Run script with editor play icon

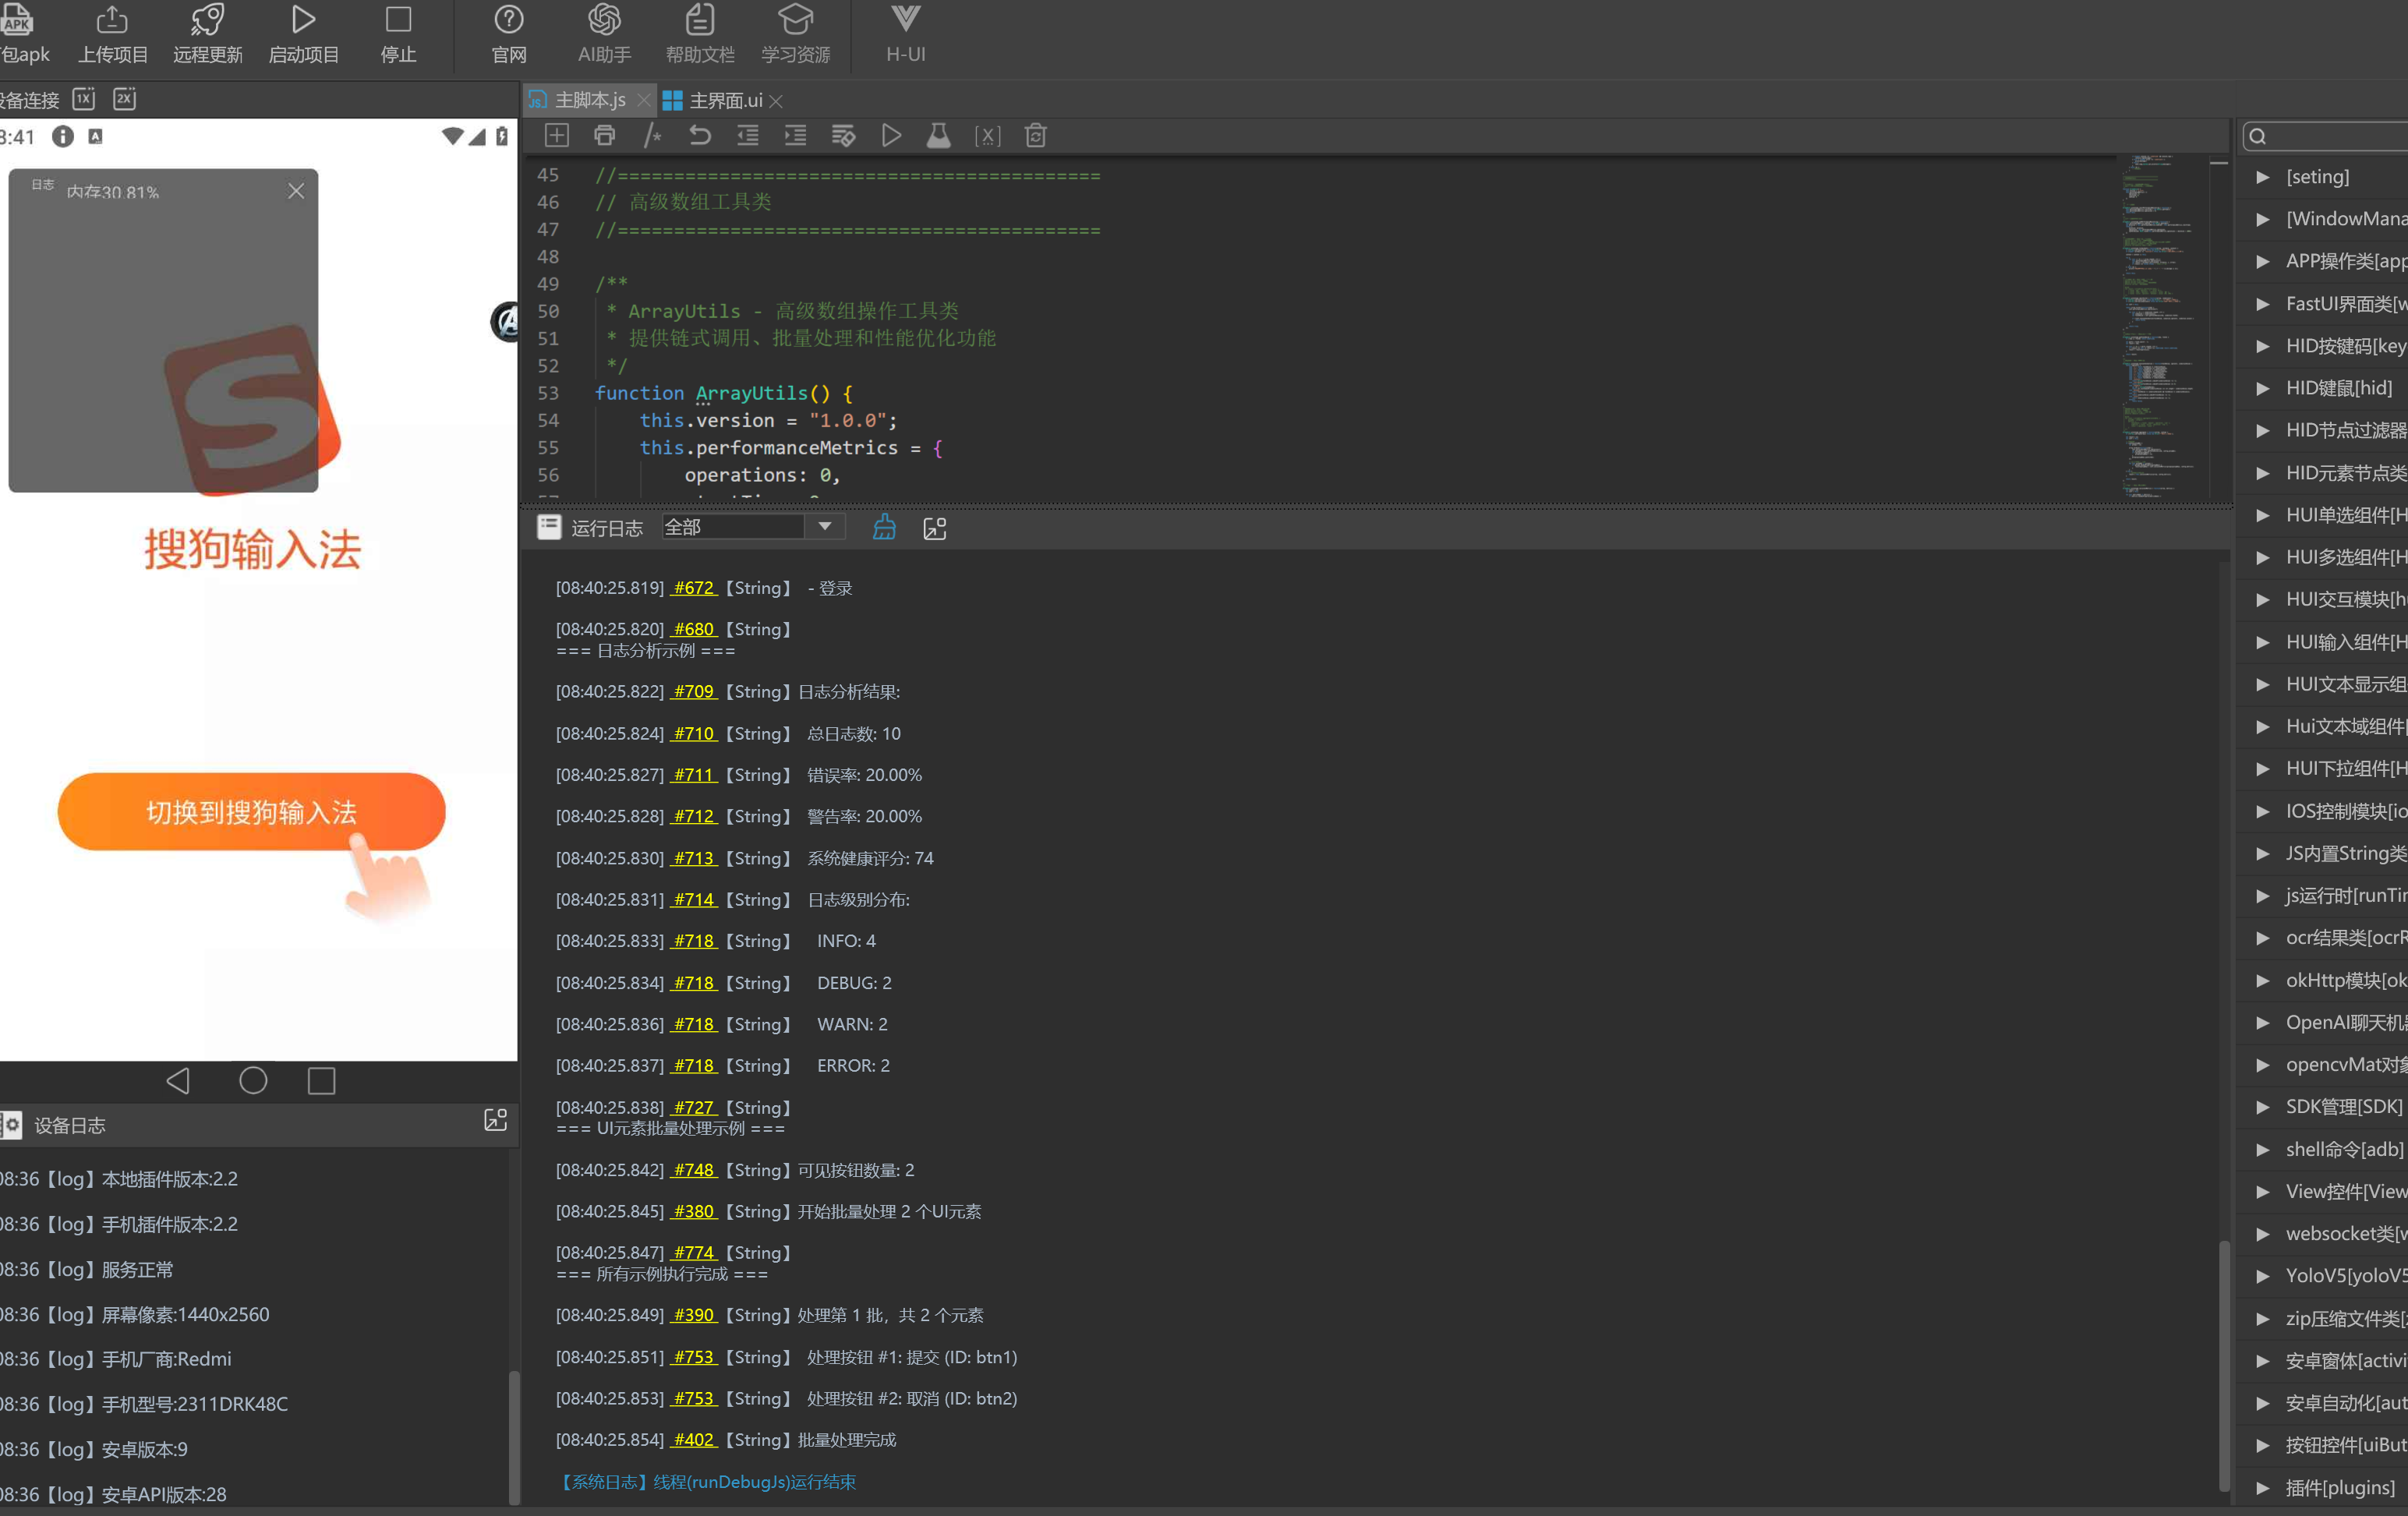(x=891, y=136)
